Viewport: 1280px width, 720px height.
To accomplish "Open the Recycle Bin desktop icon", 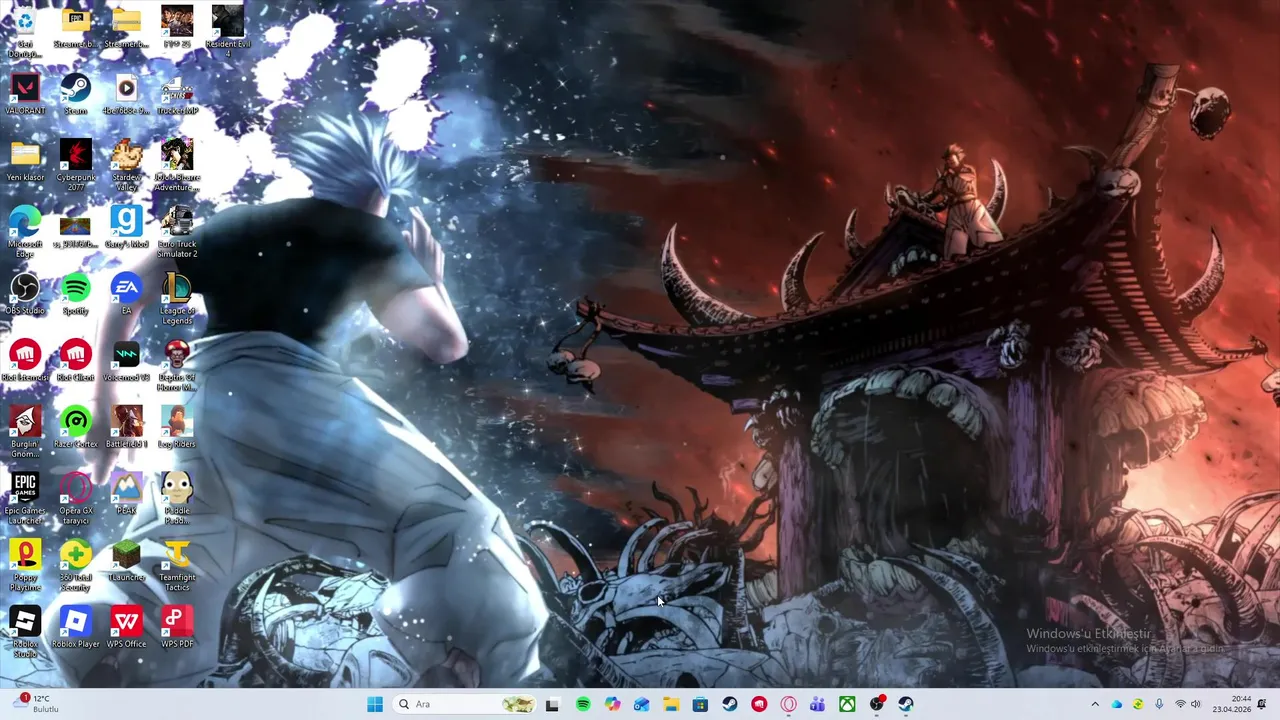I will (25, 30).
